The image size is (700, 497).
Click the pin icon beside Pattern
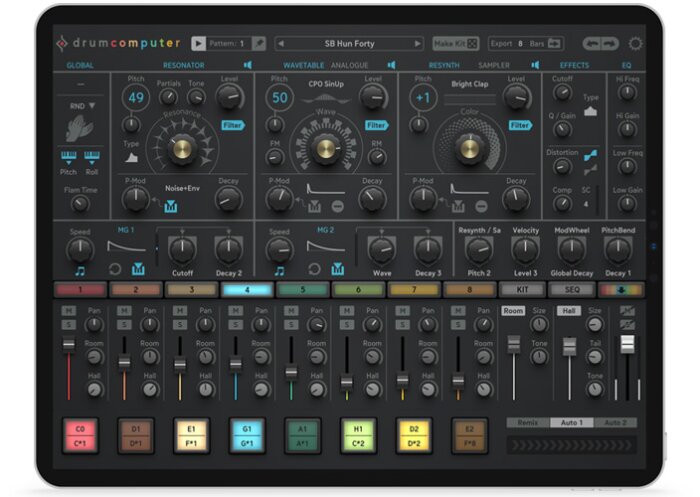[259, 43]
